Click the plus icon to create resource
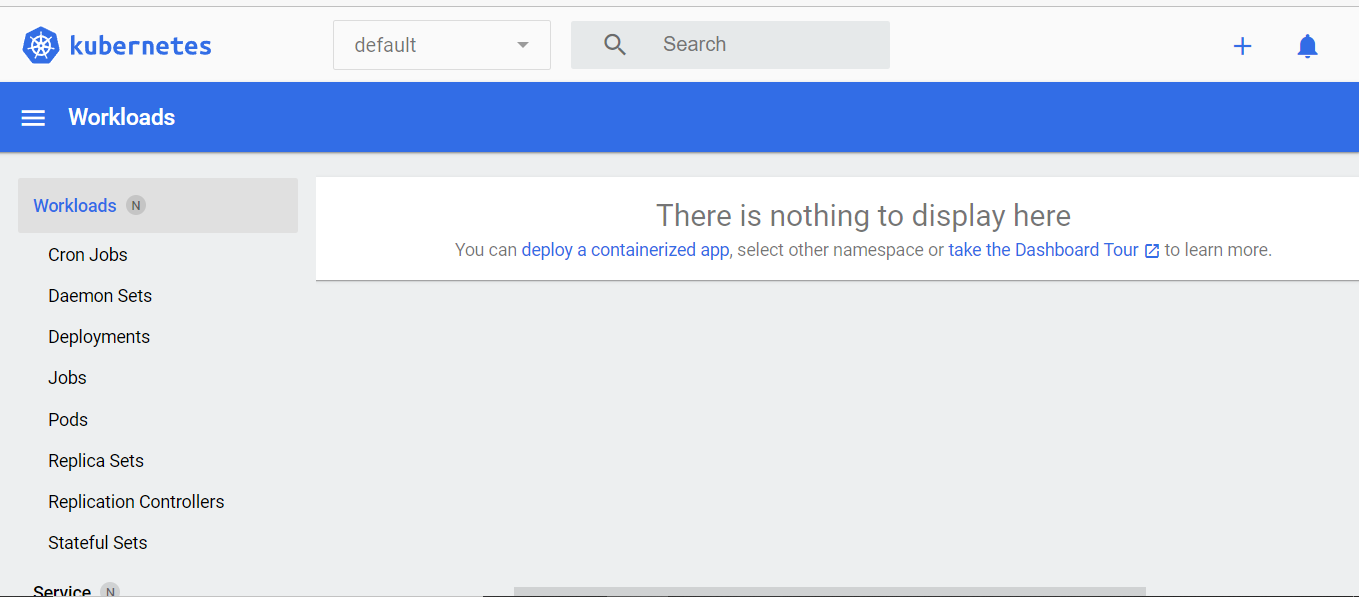 (x=1242, y=46)
